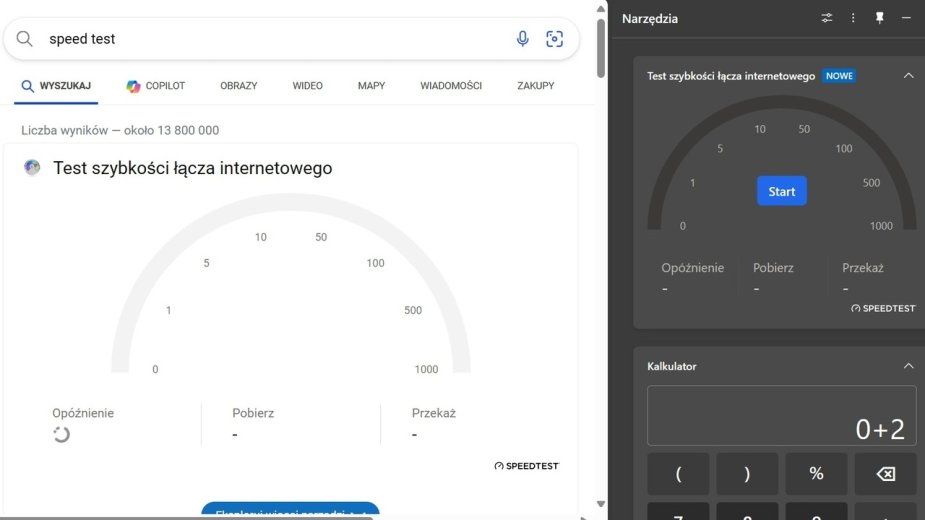The image size is (925, 520).
Task: Click the calculator close parenthesis key
Action: (747, 473)
